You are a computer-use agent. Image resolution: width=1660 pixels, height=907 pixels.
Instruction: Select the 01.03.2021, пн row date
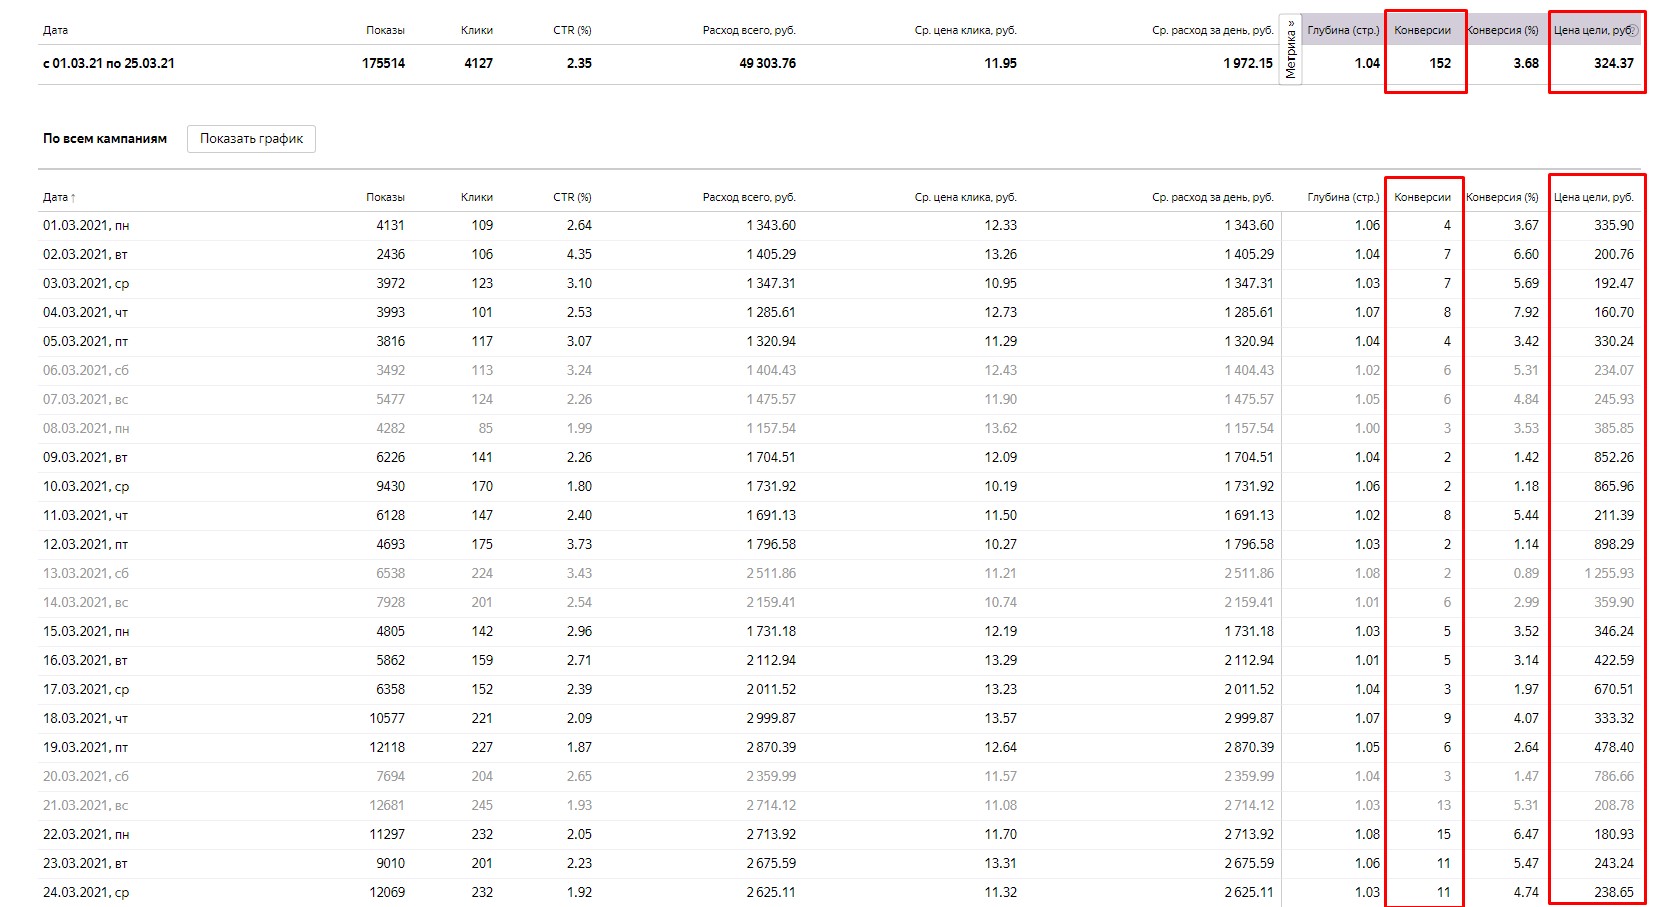pyautogui.click(x=86, y=226)
